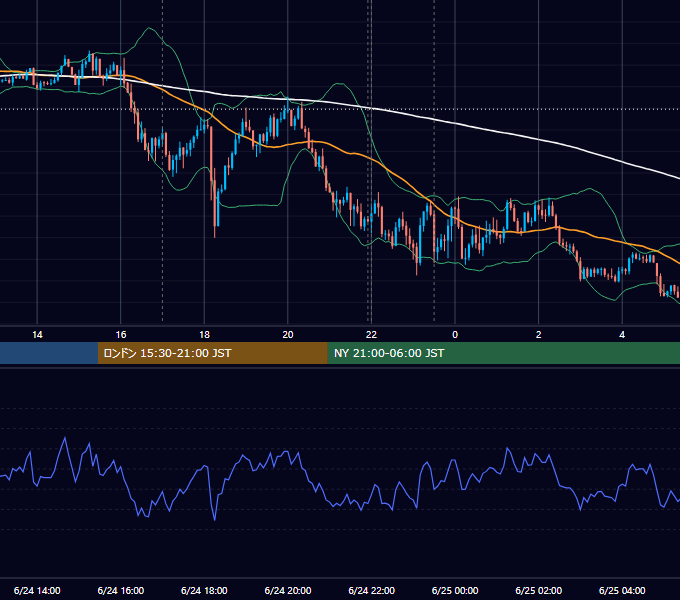Click the 16 hour axis label
This screenshot has width=680, height=600.
[121, 335]
